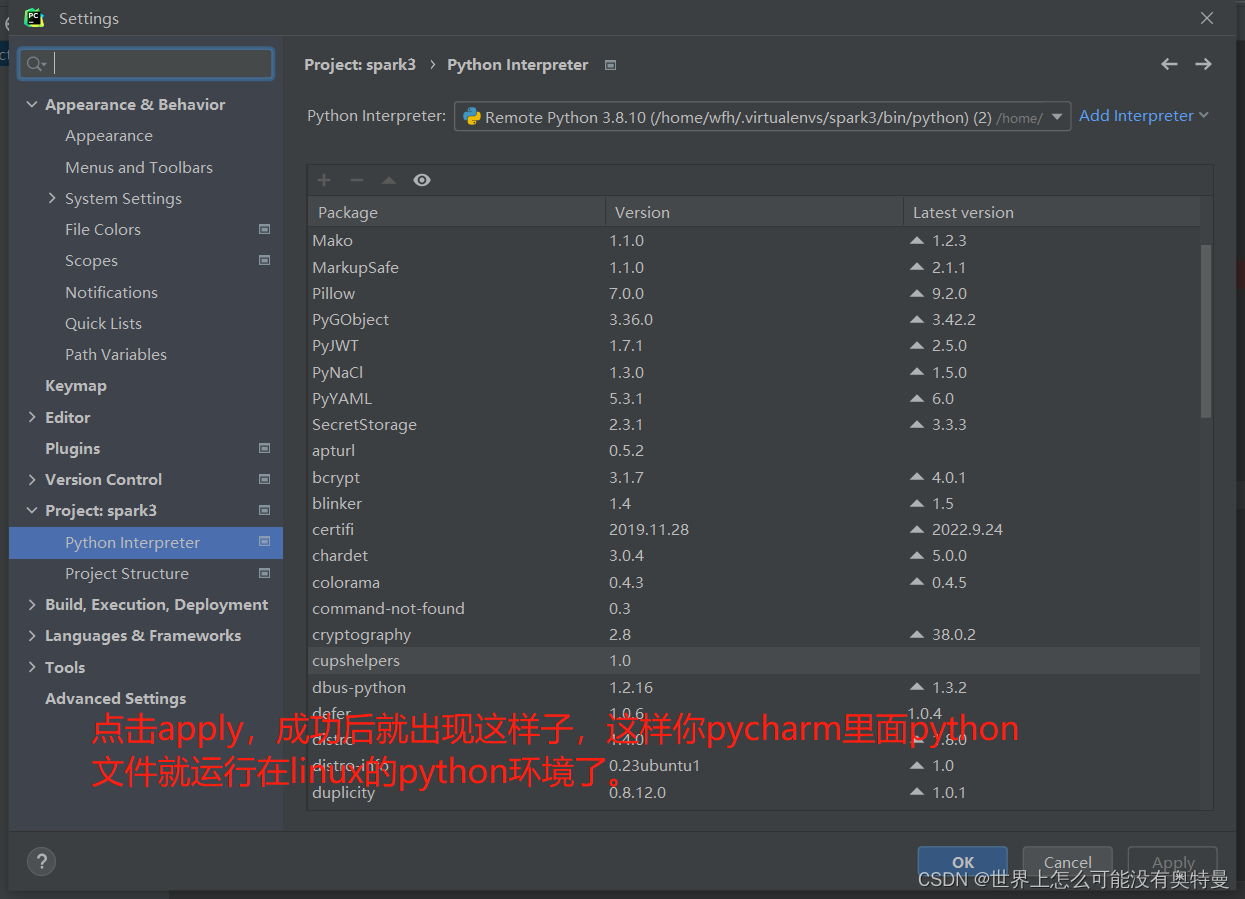Click project icon next to Project: spark3
1245x899 pixels.
(x=264, y=510)
